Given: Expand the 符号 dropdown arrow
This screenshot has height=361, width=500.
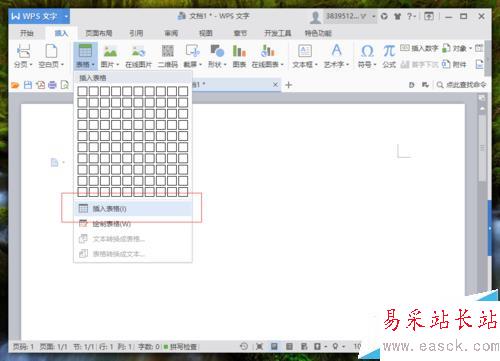Looking at the screenshot, I should (375, 64).
